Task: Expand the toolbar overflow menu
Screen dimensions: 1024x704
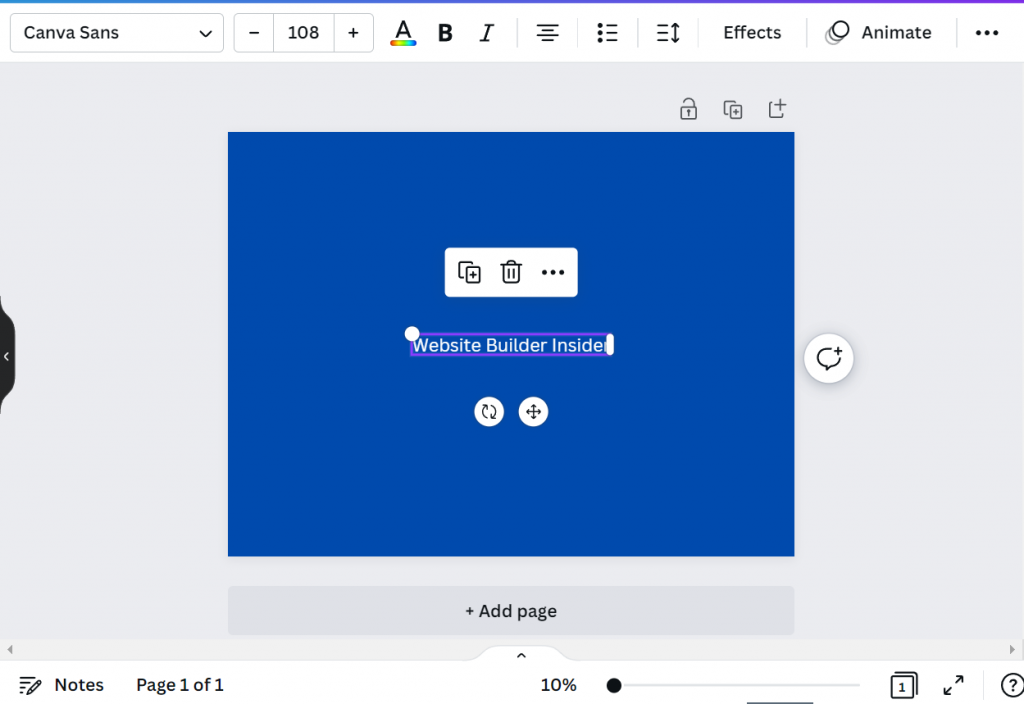Action: coord(987,32)
